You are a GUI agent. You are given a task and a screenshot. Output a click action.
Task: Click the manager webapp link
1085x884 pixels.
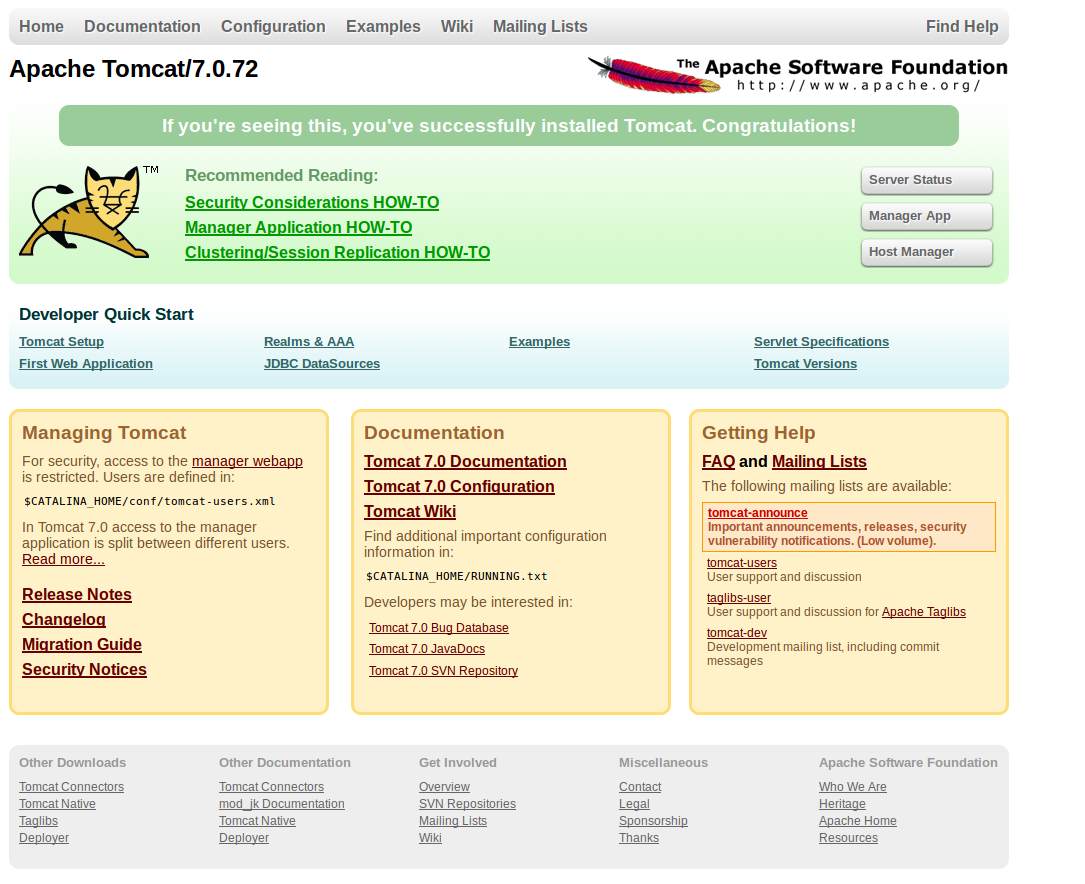247,461
